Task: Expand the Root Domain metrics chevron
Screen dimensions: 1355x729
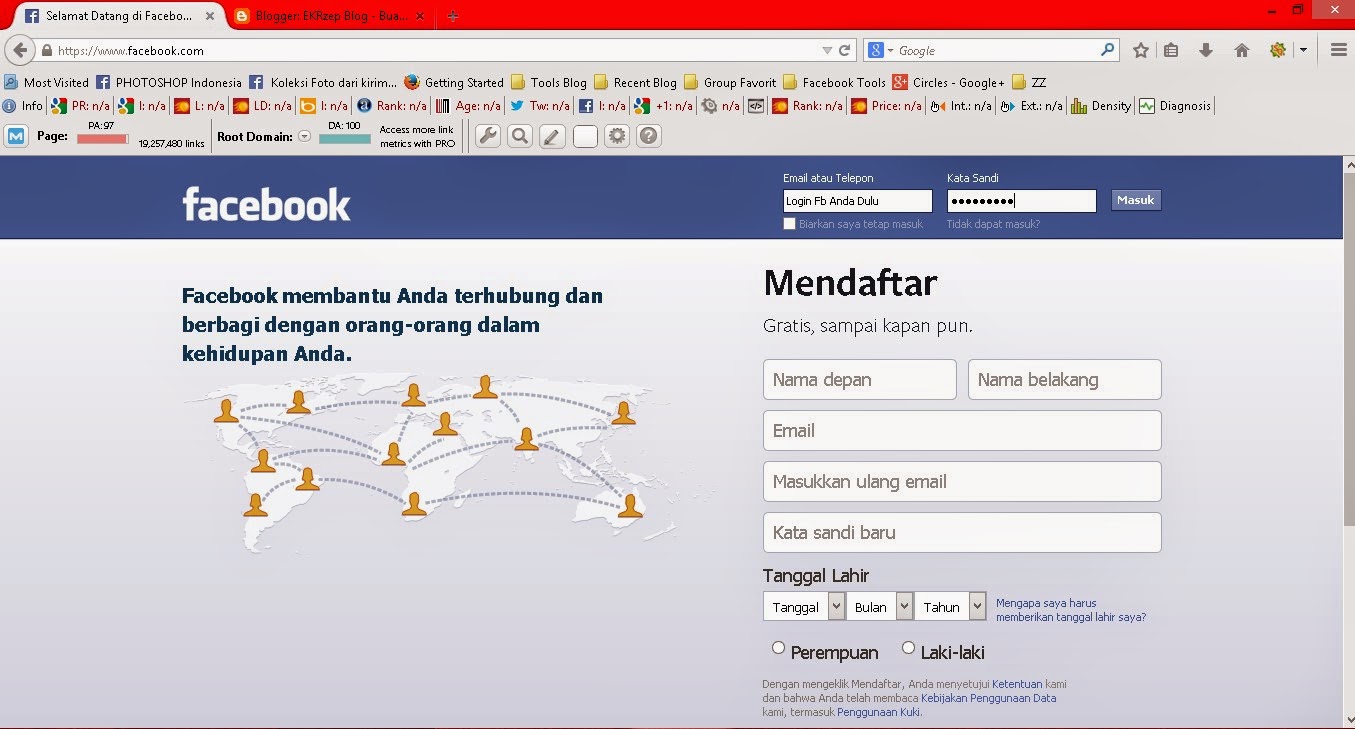Action: tap(304, 136)
